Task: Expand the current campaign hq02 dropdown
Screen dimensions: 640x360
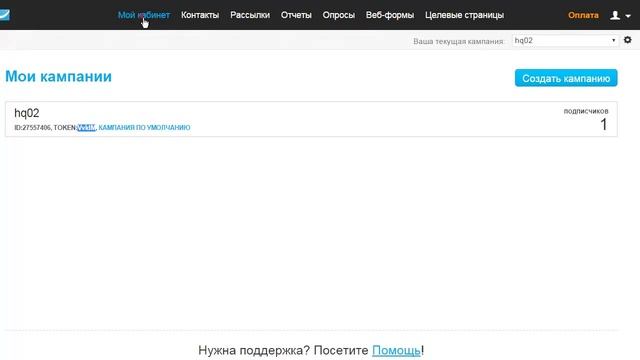Action: [565, 40]
